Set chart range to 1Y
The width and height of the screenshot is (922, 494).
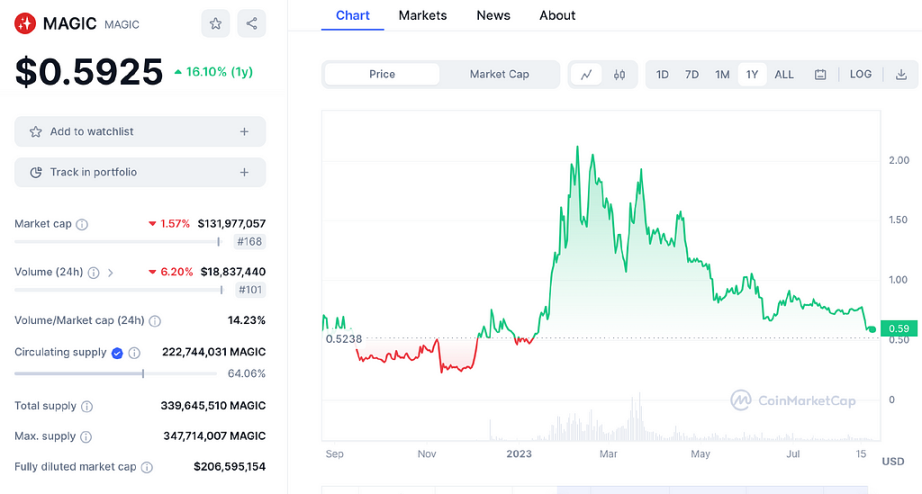[x=752, y=75]
